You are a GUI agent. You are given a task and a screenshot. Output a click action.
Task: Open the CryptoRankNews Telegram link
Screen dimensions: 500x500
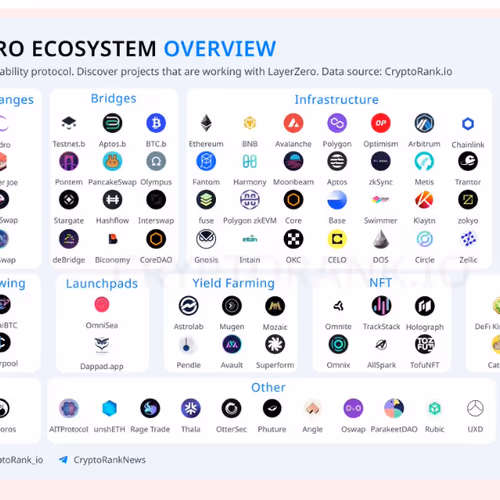coord(102,460)
